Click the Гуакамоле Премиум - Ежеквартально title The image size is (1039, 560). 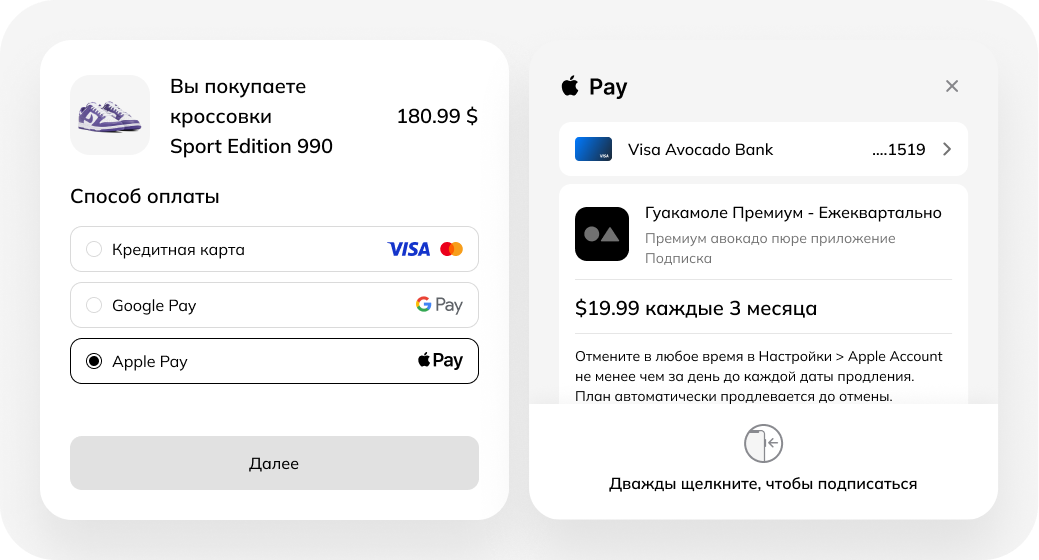(793, 213)
